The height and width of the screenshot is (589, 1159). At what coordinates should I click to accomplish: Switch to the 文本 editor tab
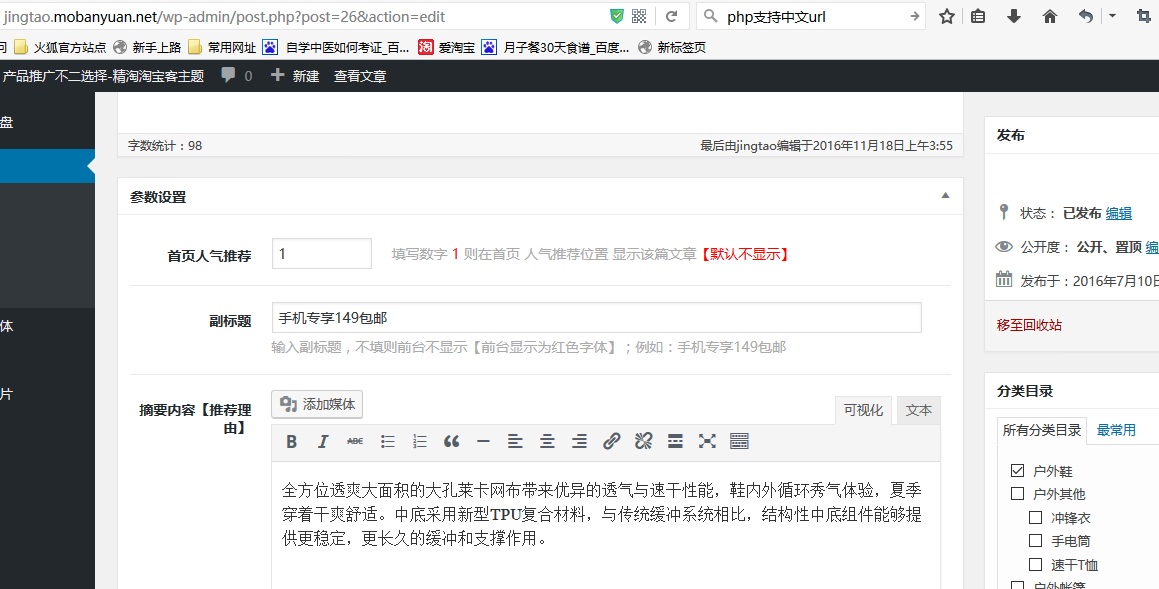click(917, 410)
